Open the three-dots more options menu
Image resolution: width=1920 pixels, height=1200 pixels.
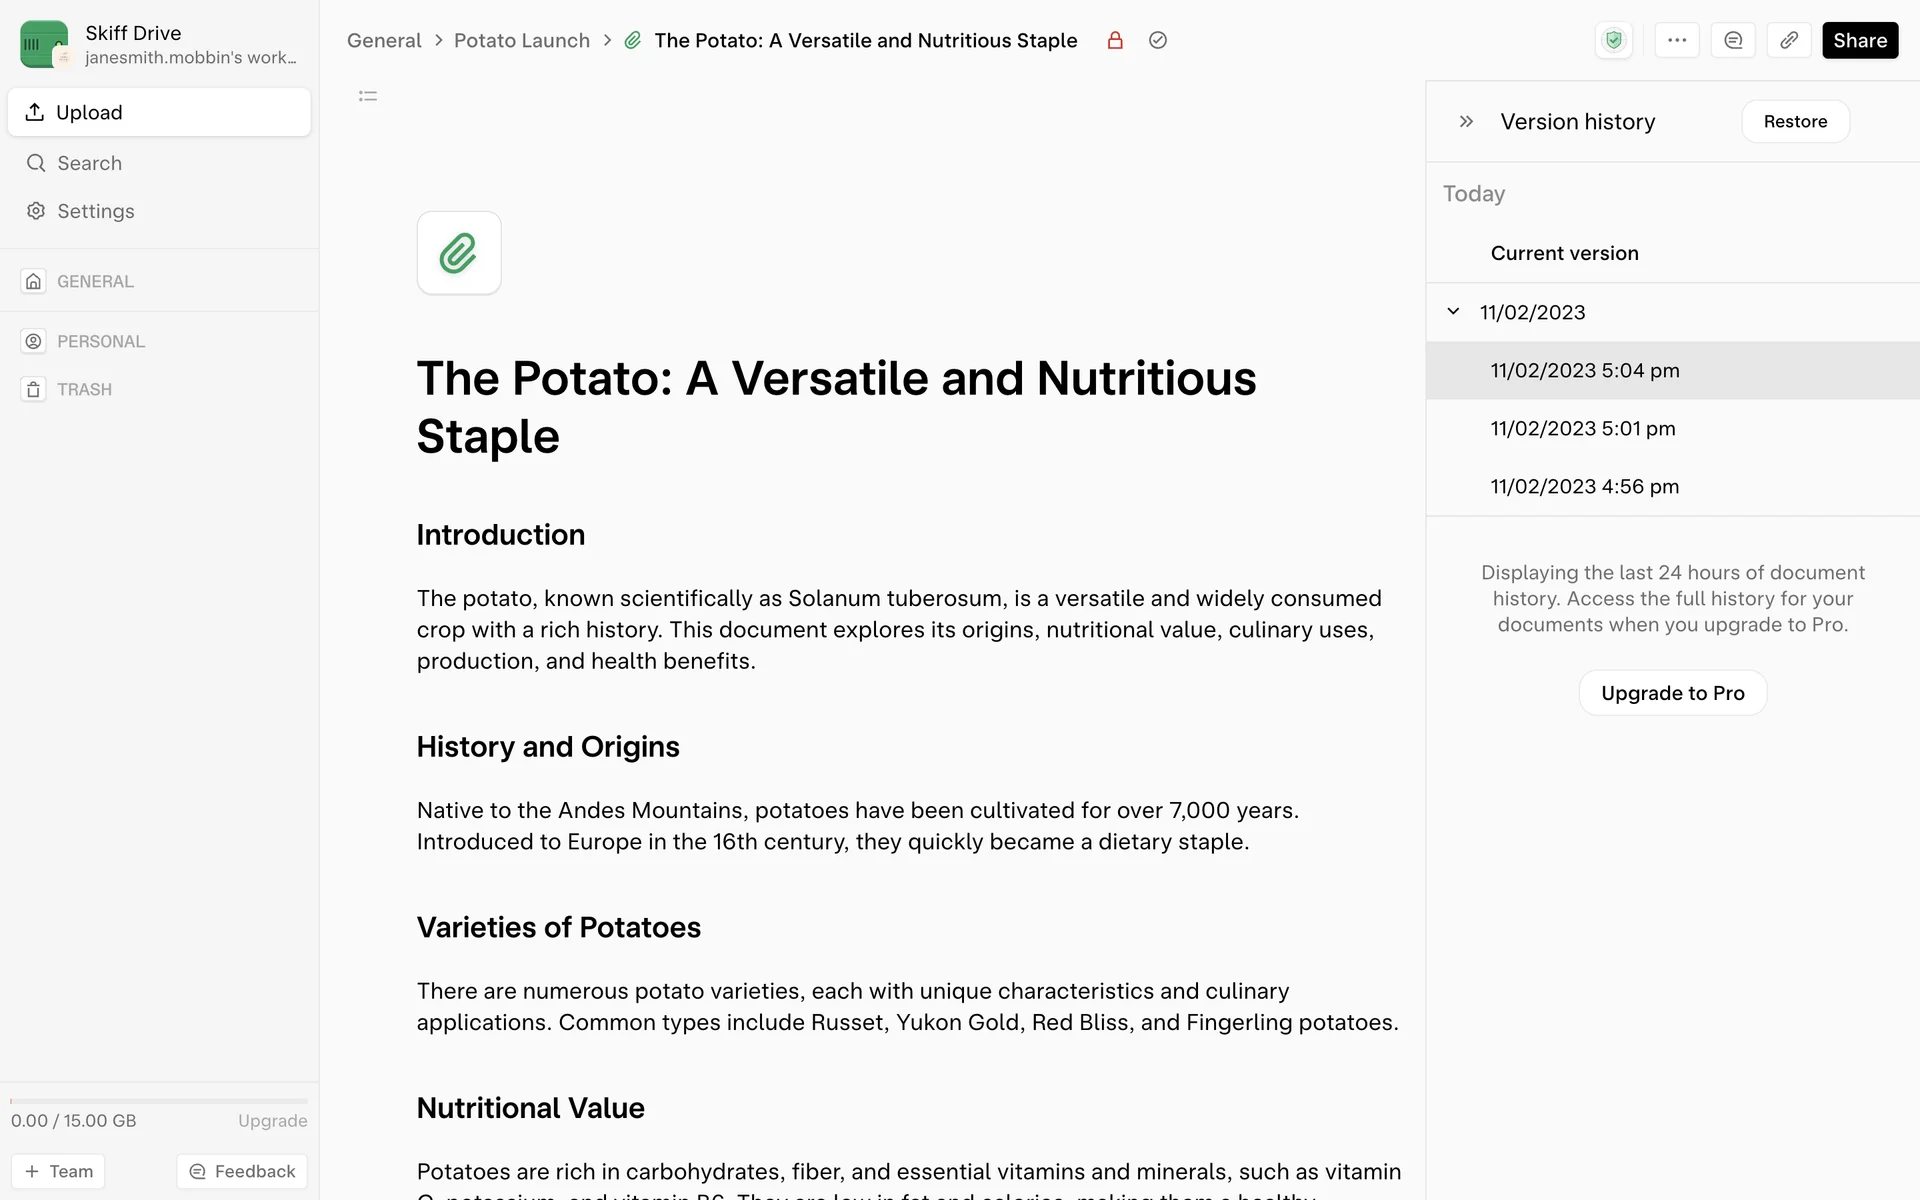[1677, 40]
